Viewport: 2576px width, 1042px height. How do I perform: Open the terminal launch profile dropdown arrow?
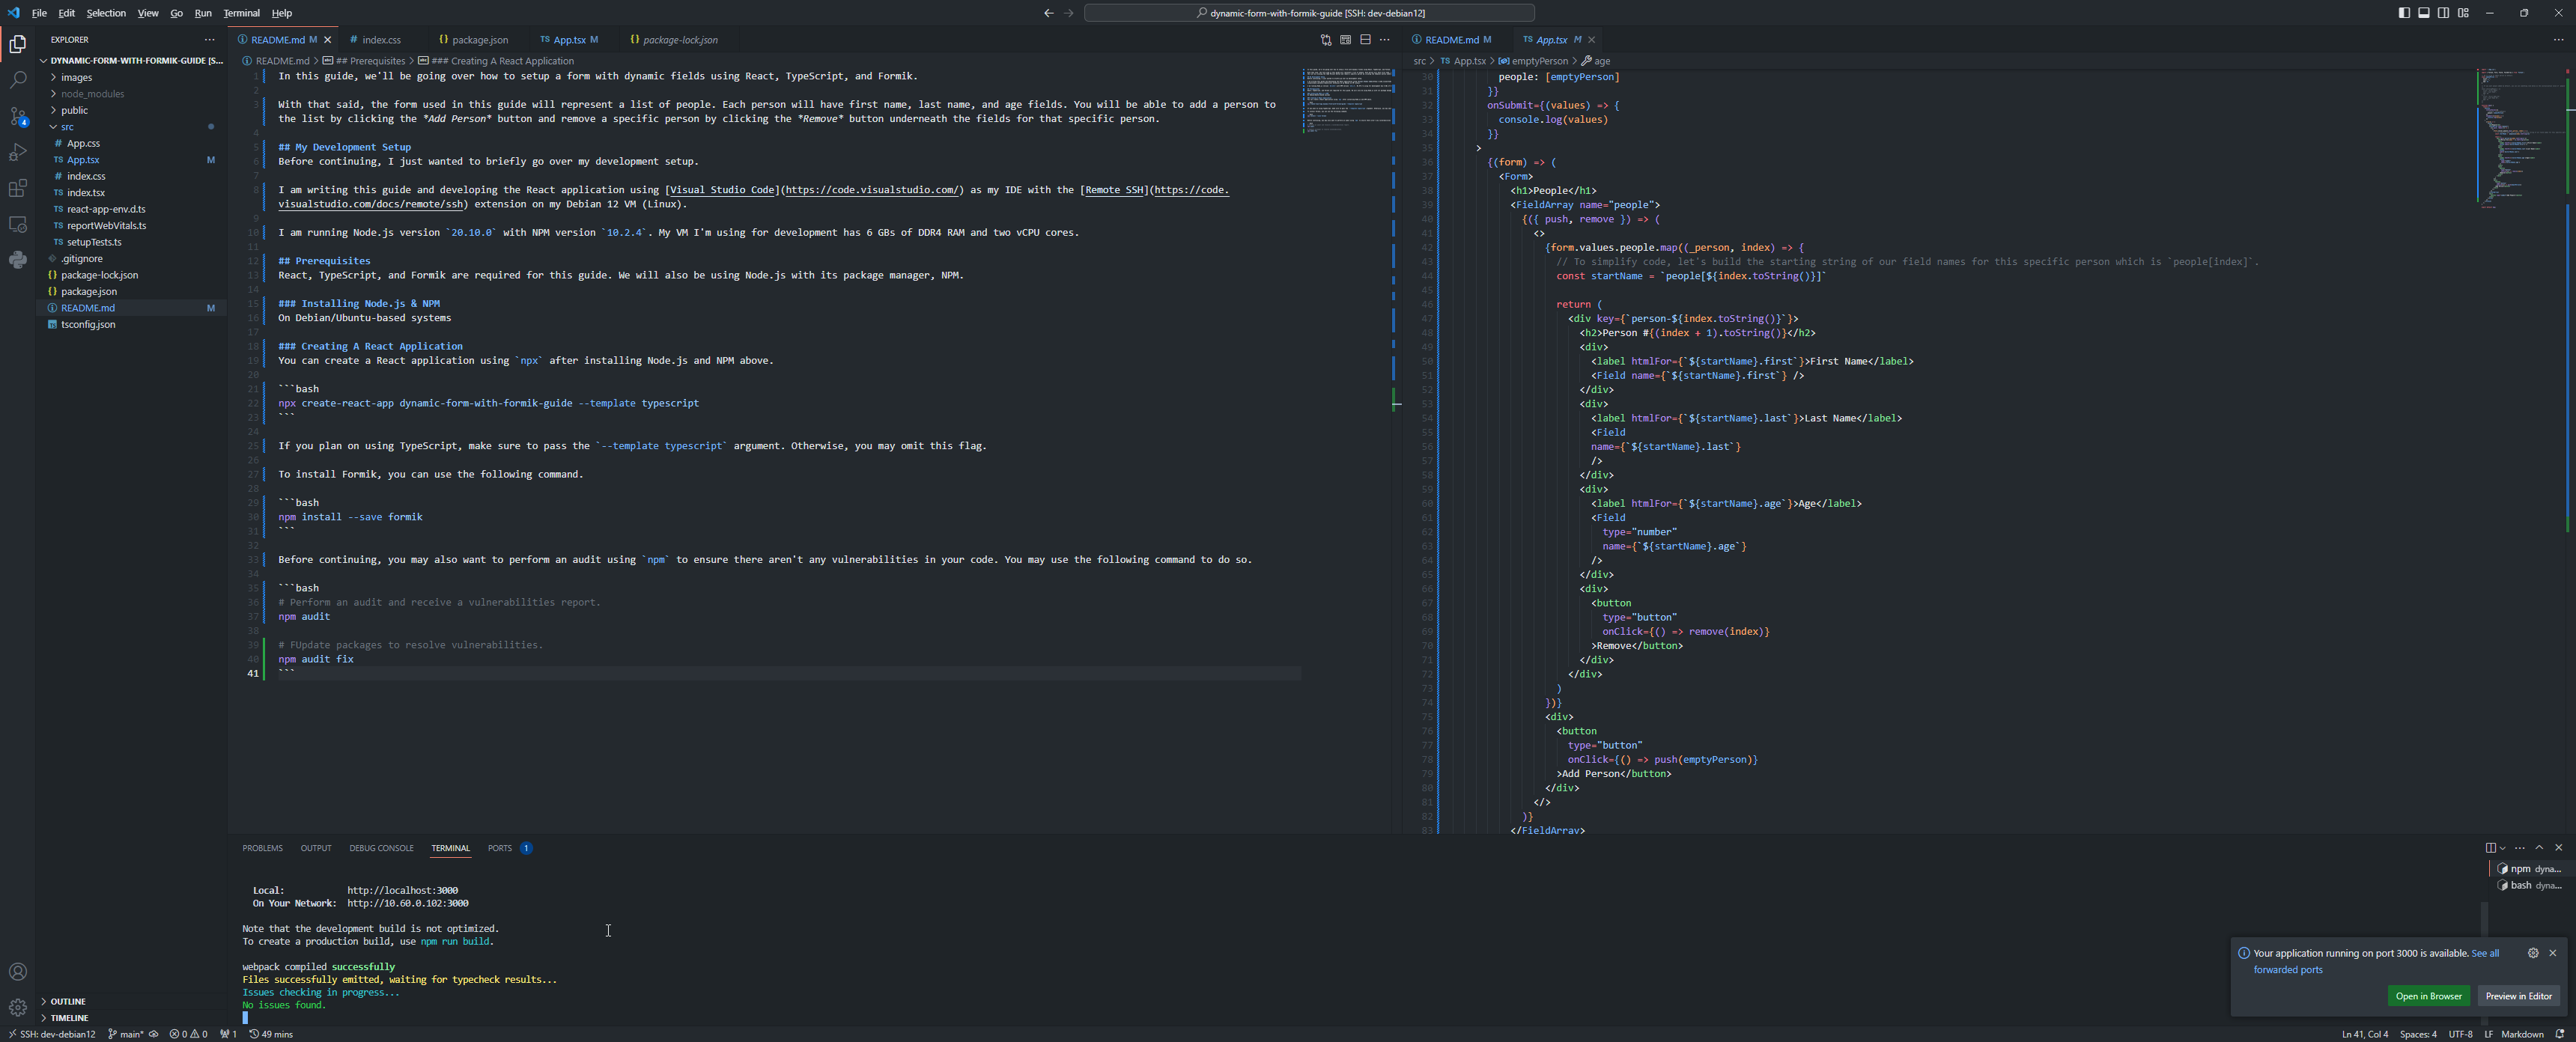(2503, 848)
